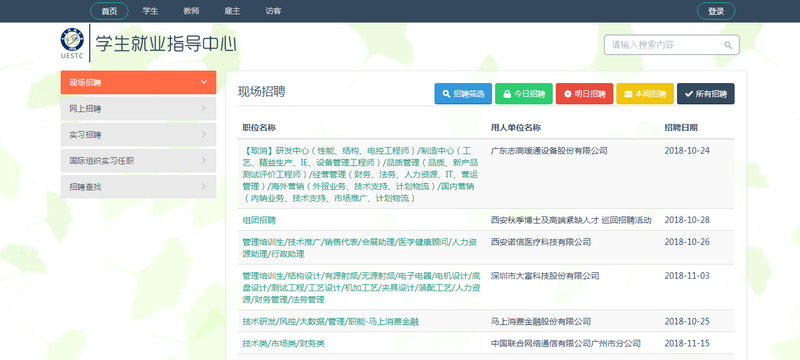The width and height of the screenshot is (800, 360).
Task: Click the UESTC university logo
Action: coord(72,44)
